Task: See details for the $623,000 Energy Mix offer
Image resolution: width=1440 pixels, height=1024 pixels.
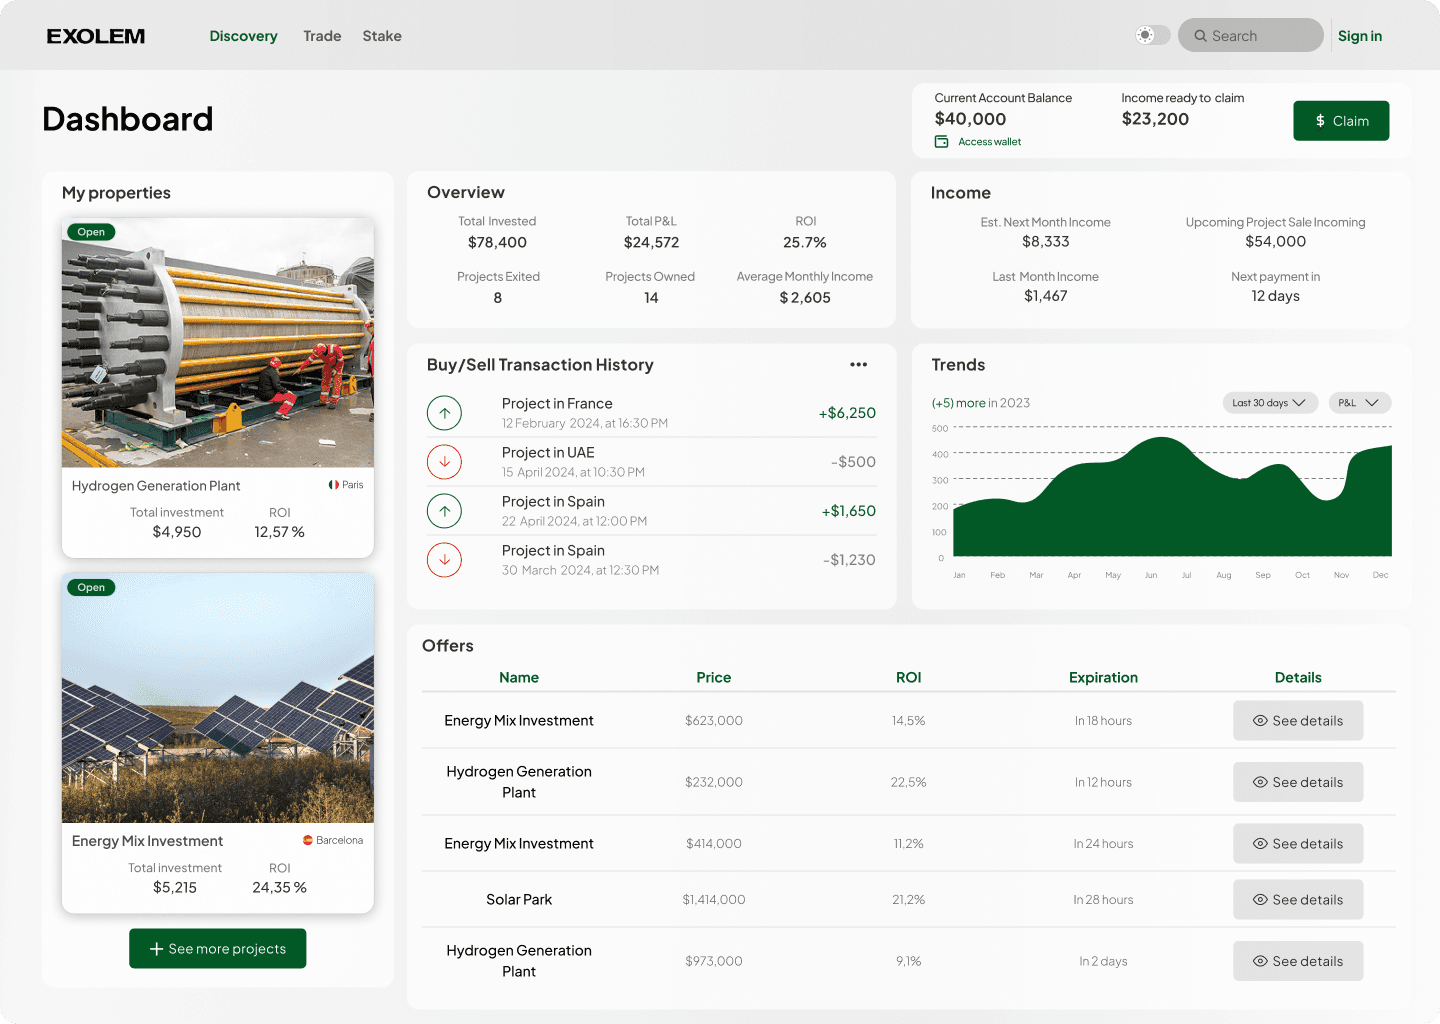Action: click(1297, 721)
